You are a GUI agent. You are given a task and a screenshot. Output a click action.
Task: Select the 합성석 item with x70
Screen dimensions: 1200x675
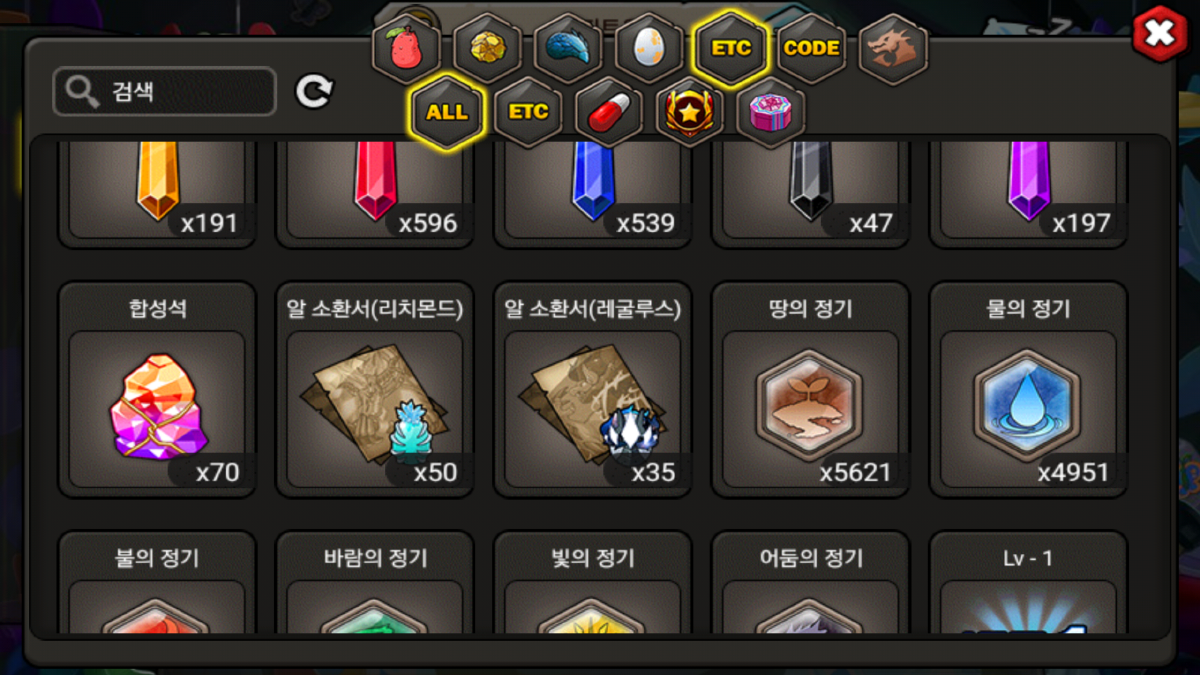pos(157,390)
